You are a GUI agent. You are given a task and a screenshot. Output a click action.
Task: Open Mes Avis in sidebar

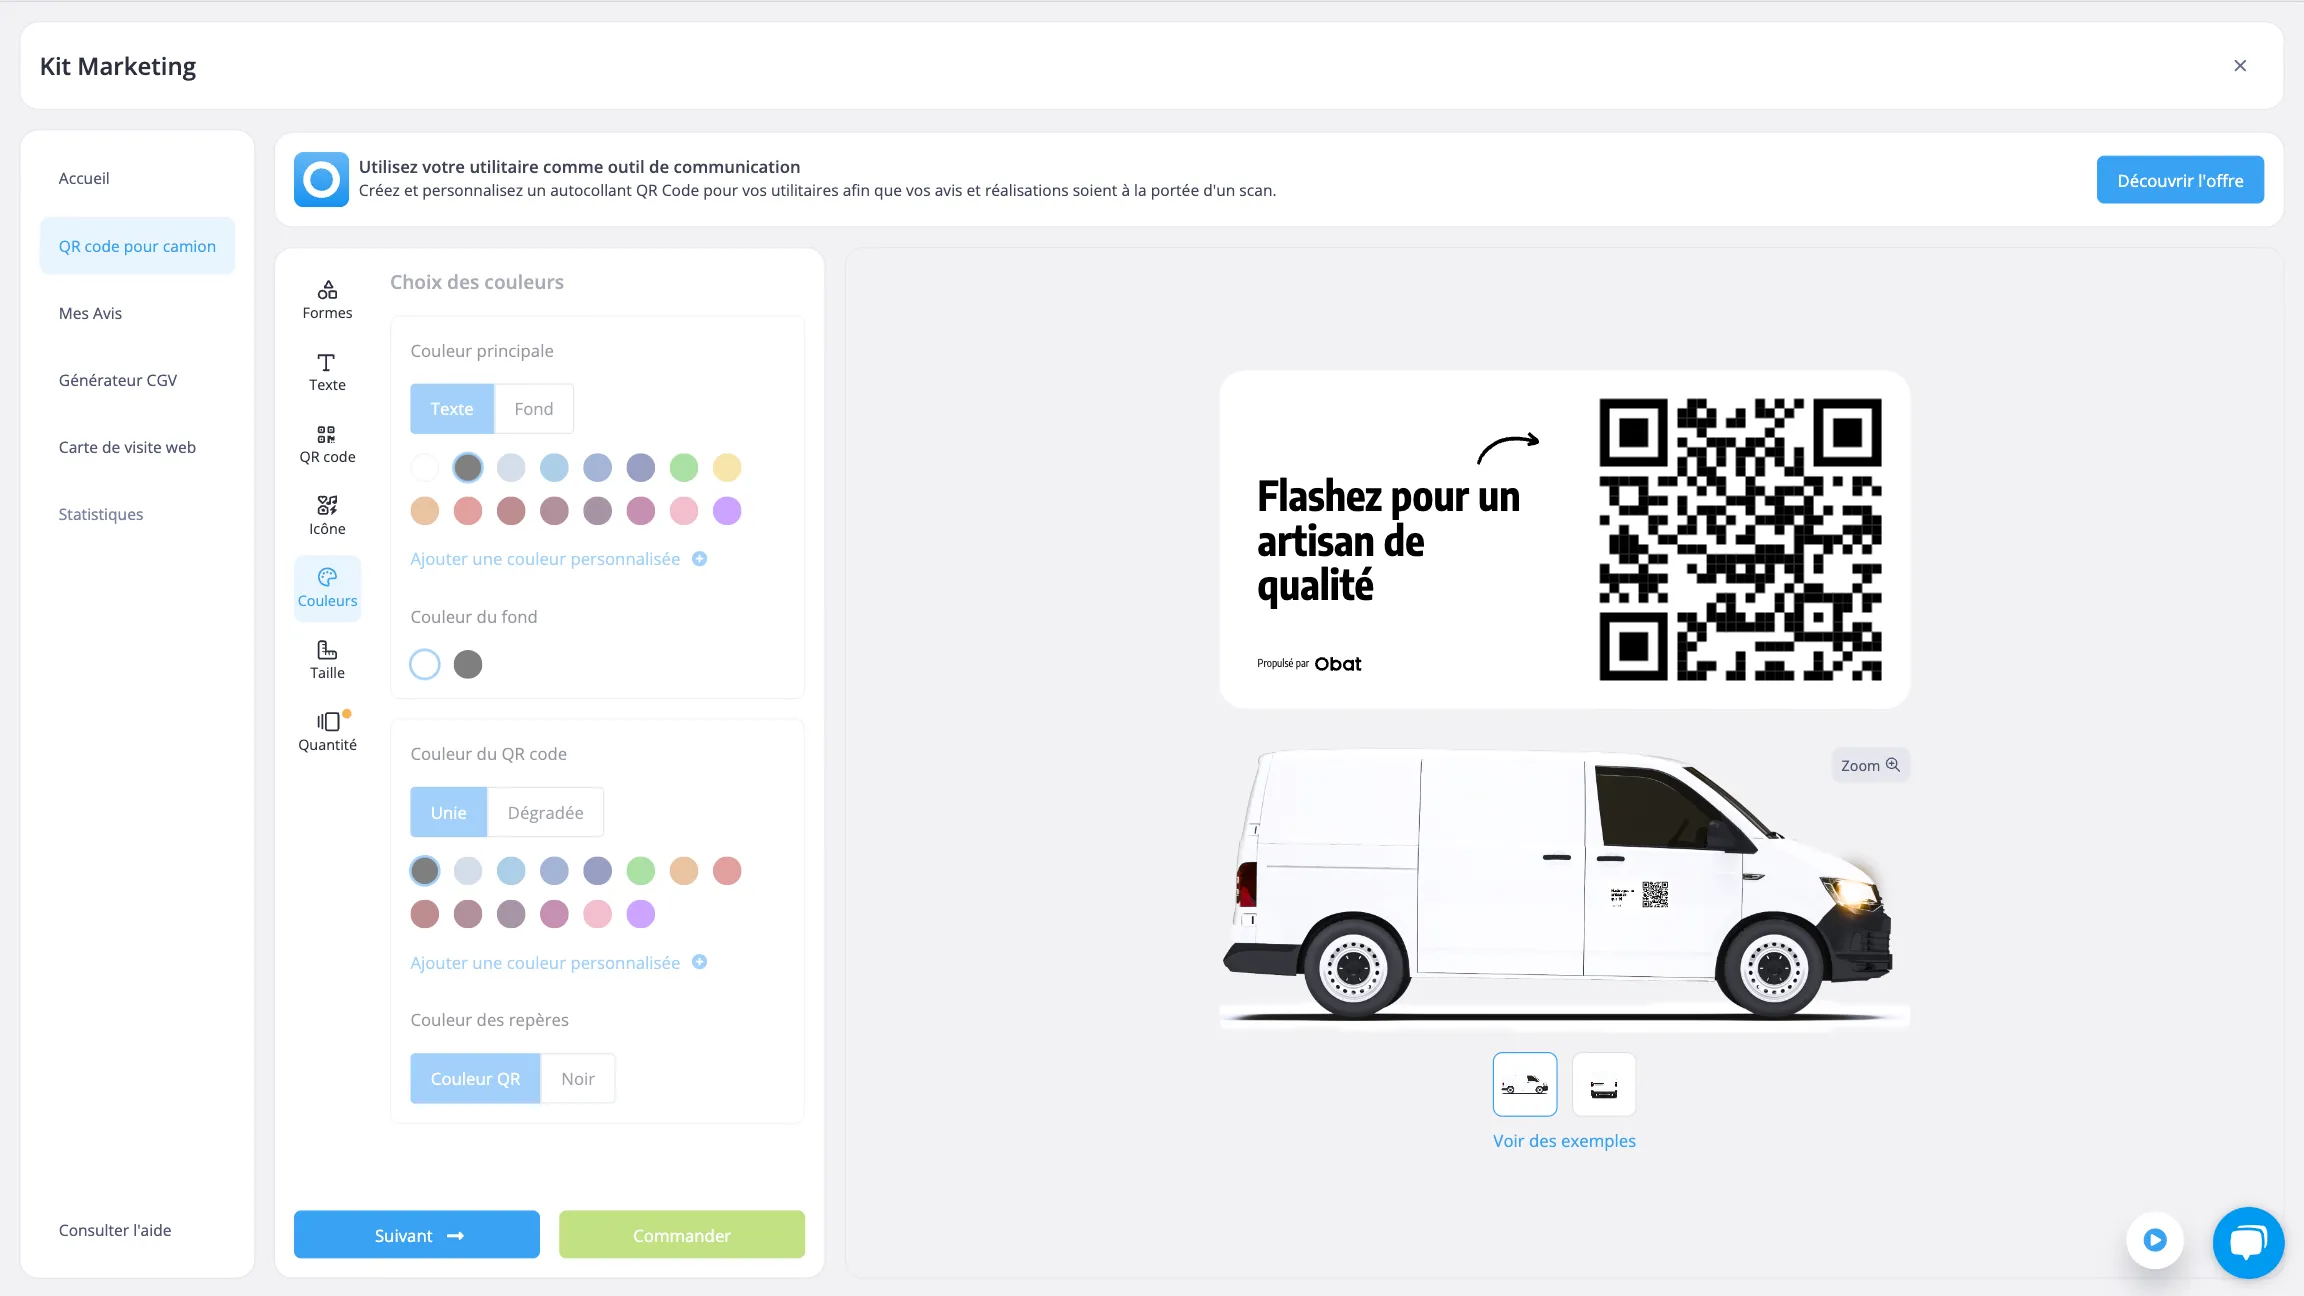point(90,313)
